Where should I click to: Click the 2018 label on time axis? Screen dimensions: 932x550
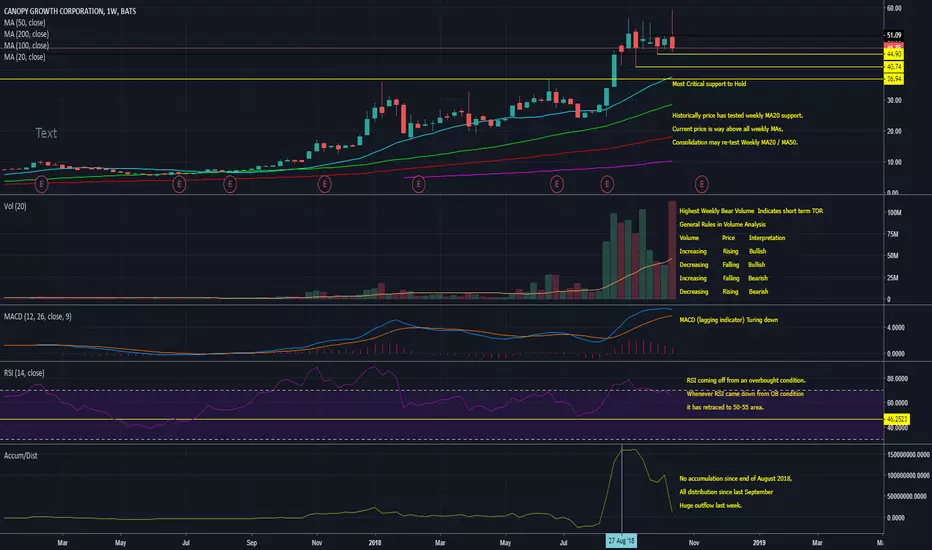click(x=374, y=542)
